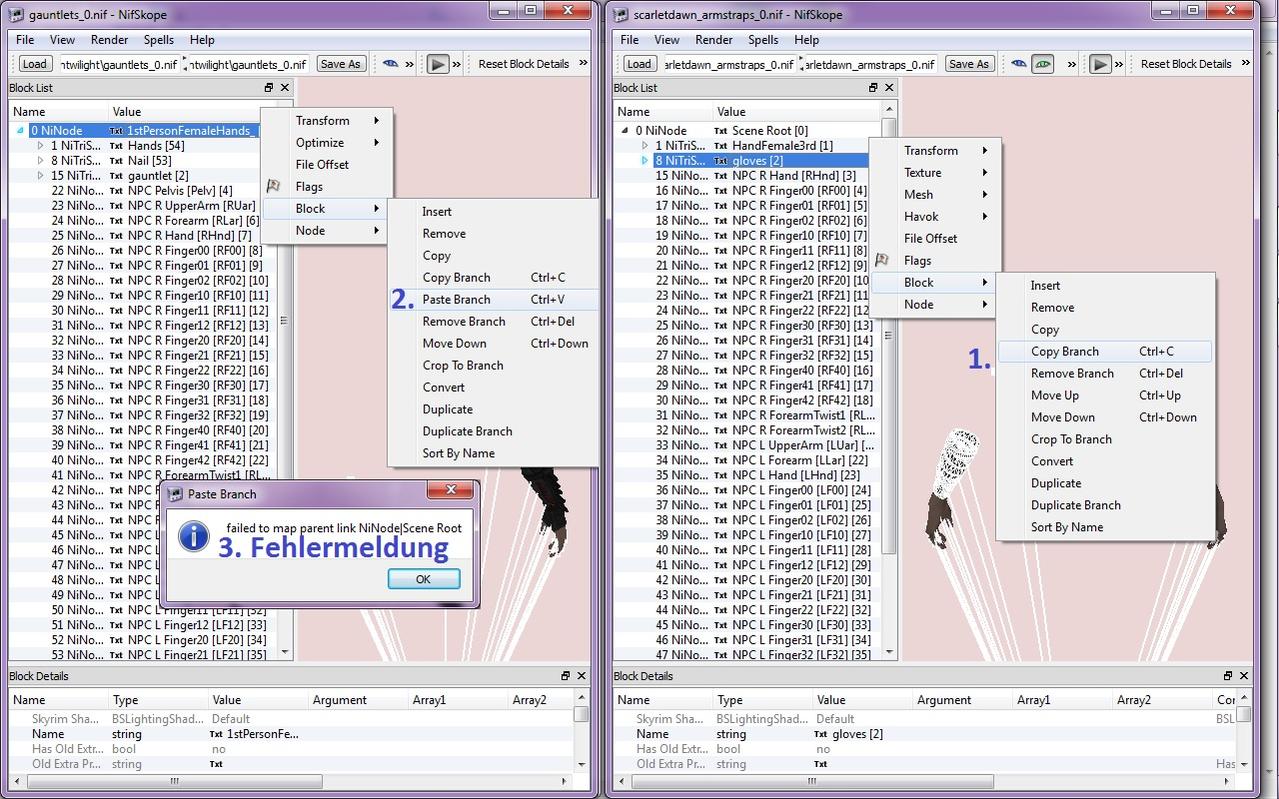This screenshot has width=1279, height=799.
Task: Float the Block List panel in gauntlets window
Action: point(269,88)
